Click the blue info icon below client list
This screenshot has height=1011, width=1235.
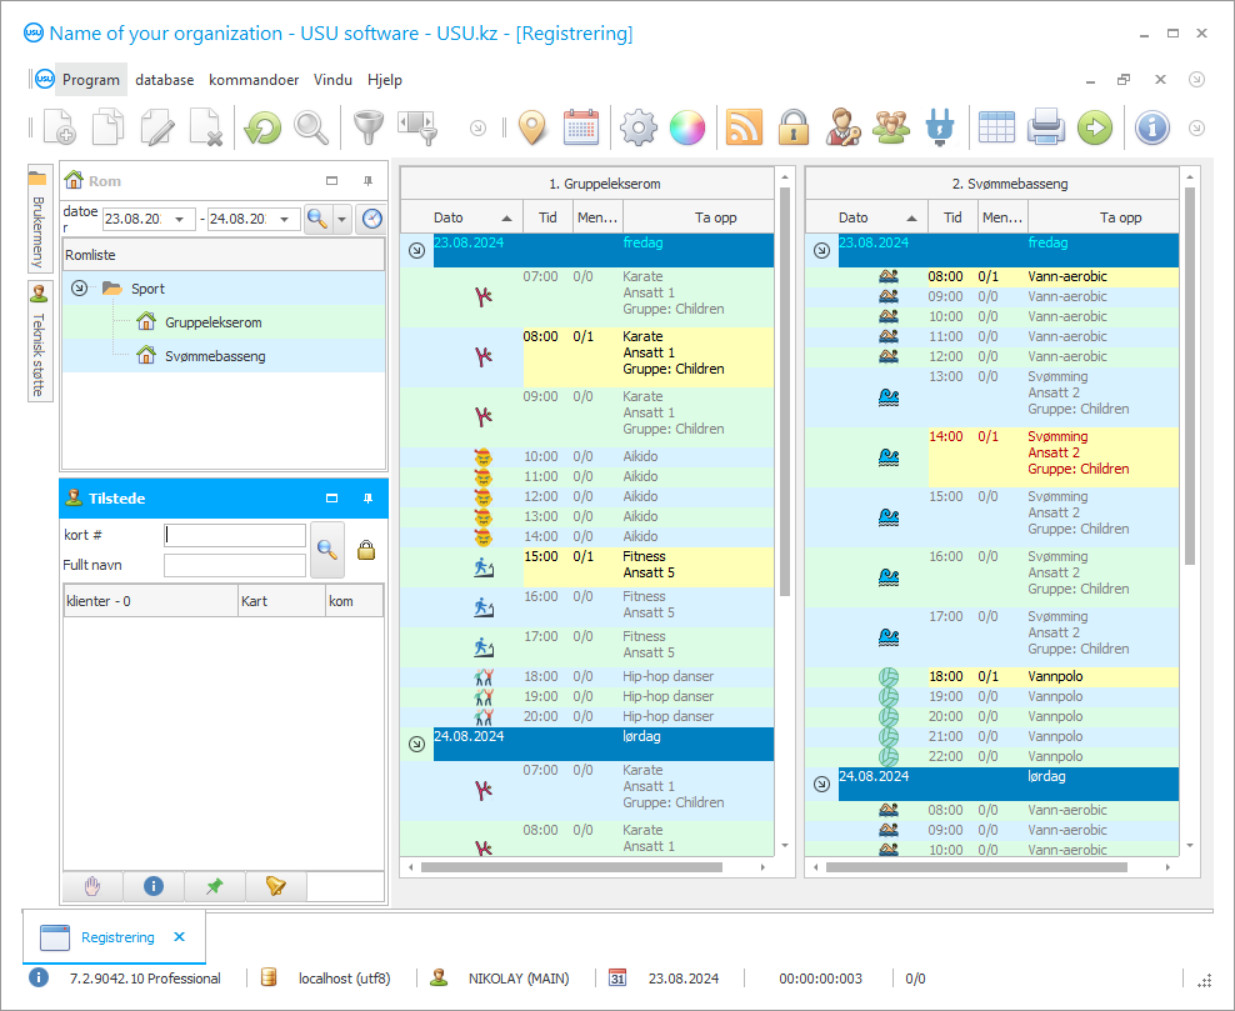[x=153, y=886]
